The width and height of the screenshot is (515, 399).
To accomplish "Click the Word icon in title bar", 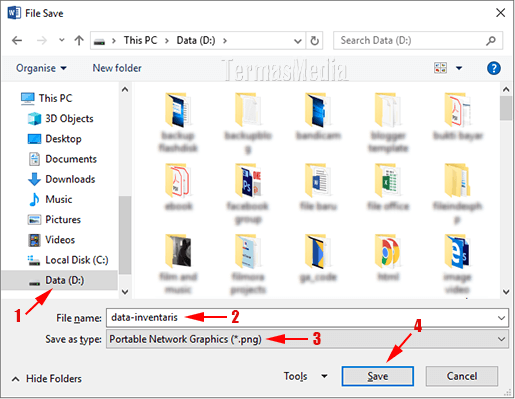I will tap(14, 13).
